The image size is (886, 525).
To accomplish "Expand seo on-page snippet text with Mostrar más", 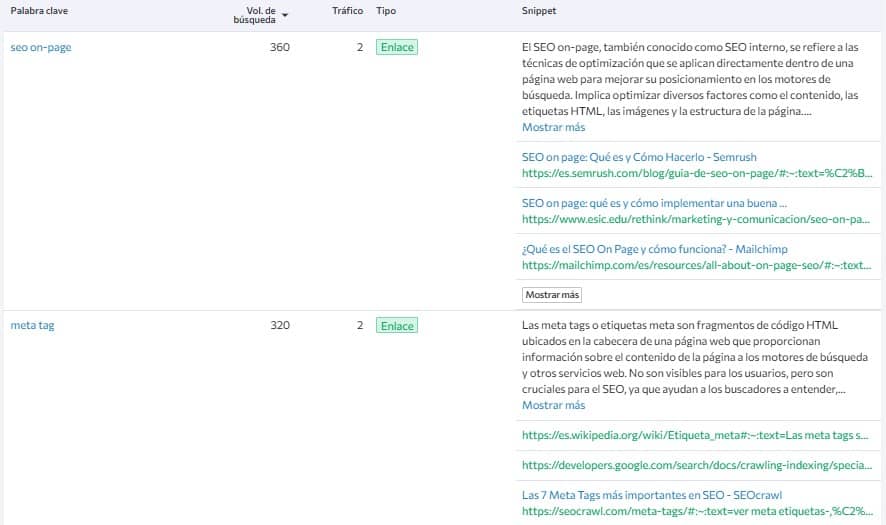I will [553, 127].
